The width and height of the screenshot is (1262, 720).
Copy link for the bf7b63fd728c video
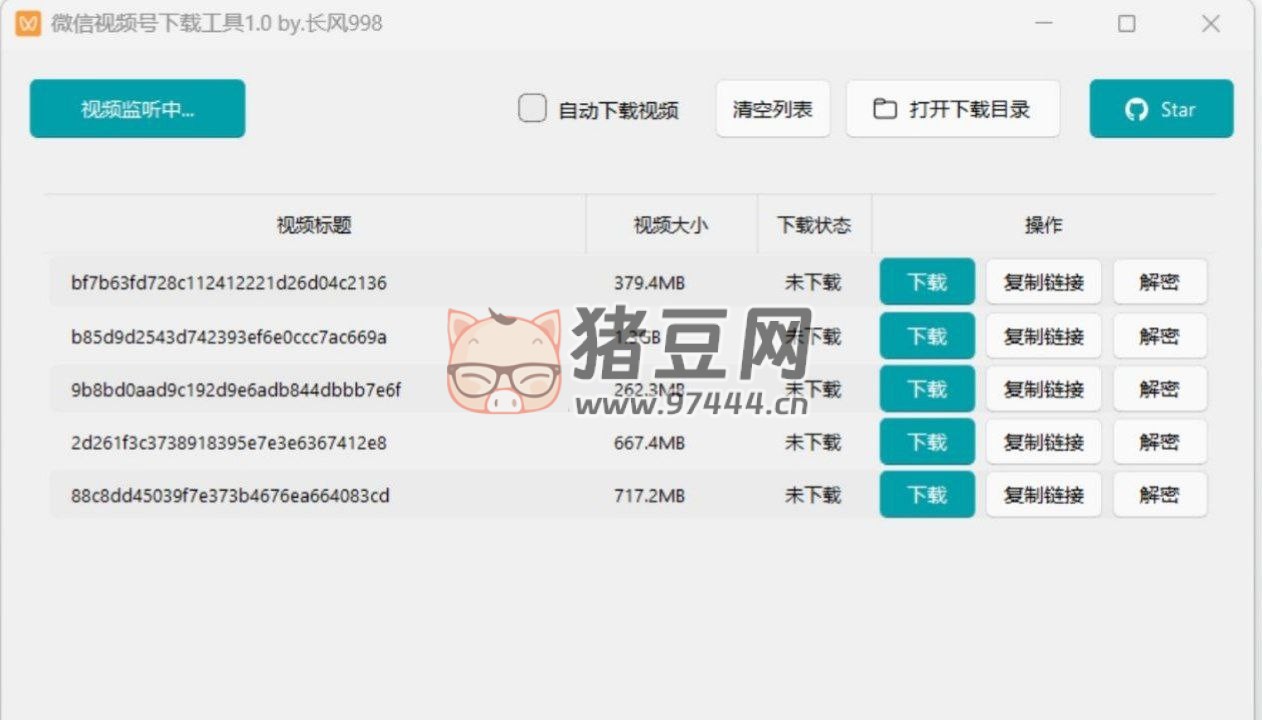[1043, 282]
